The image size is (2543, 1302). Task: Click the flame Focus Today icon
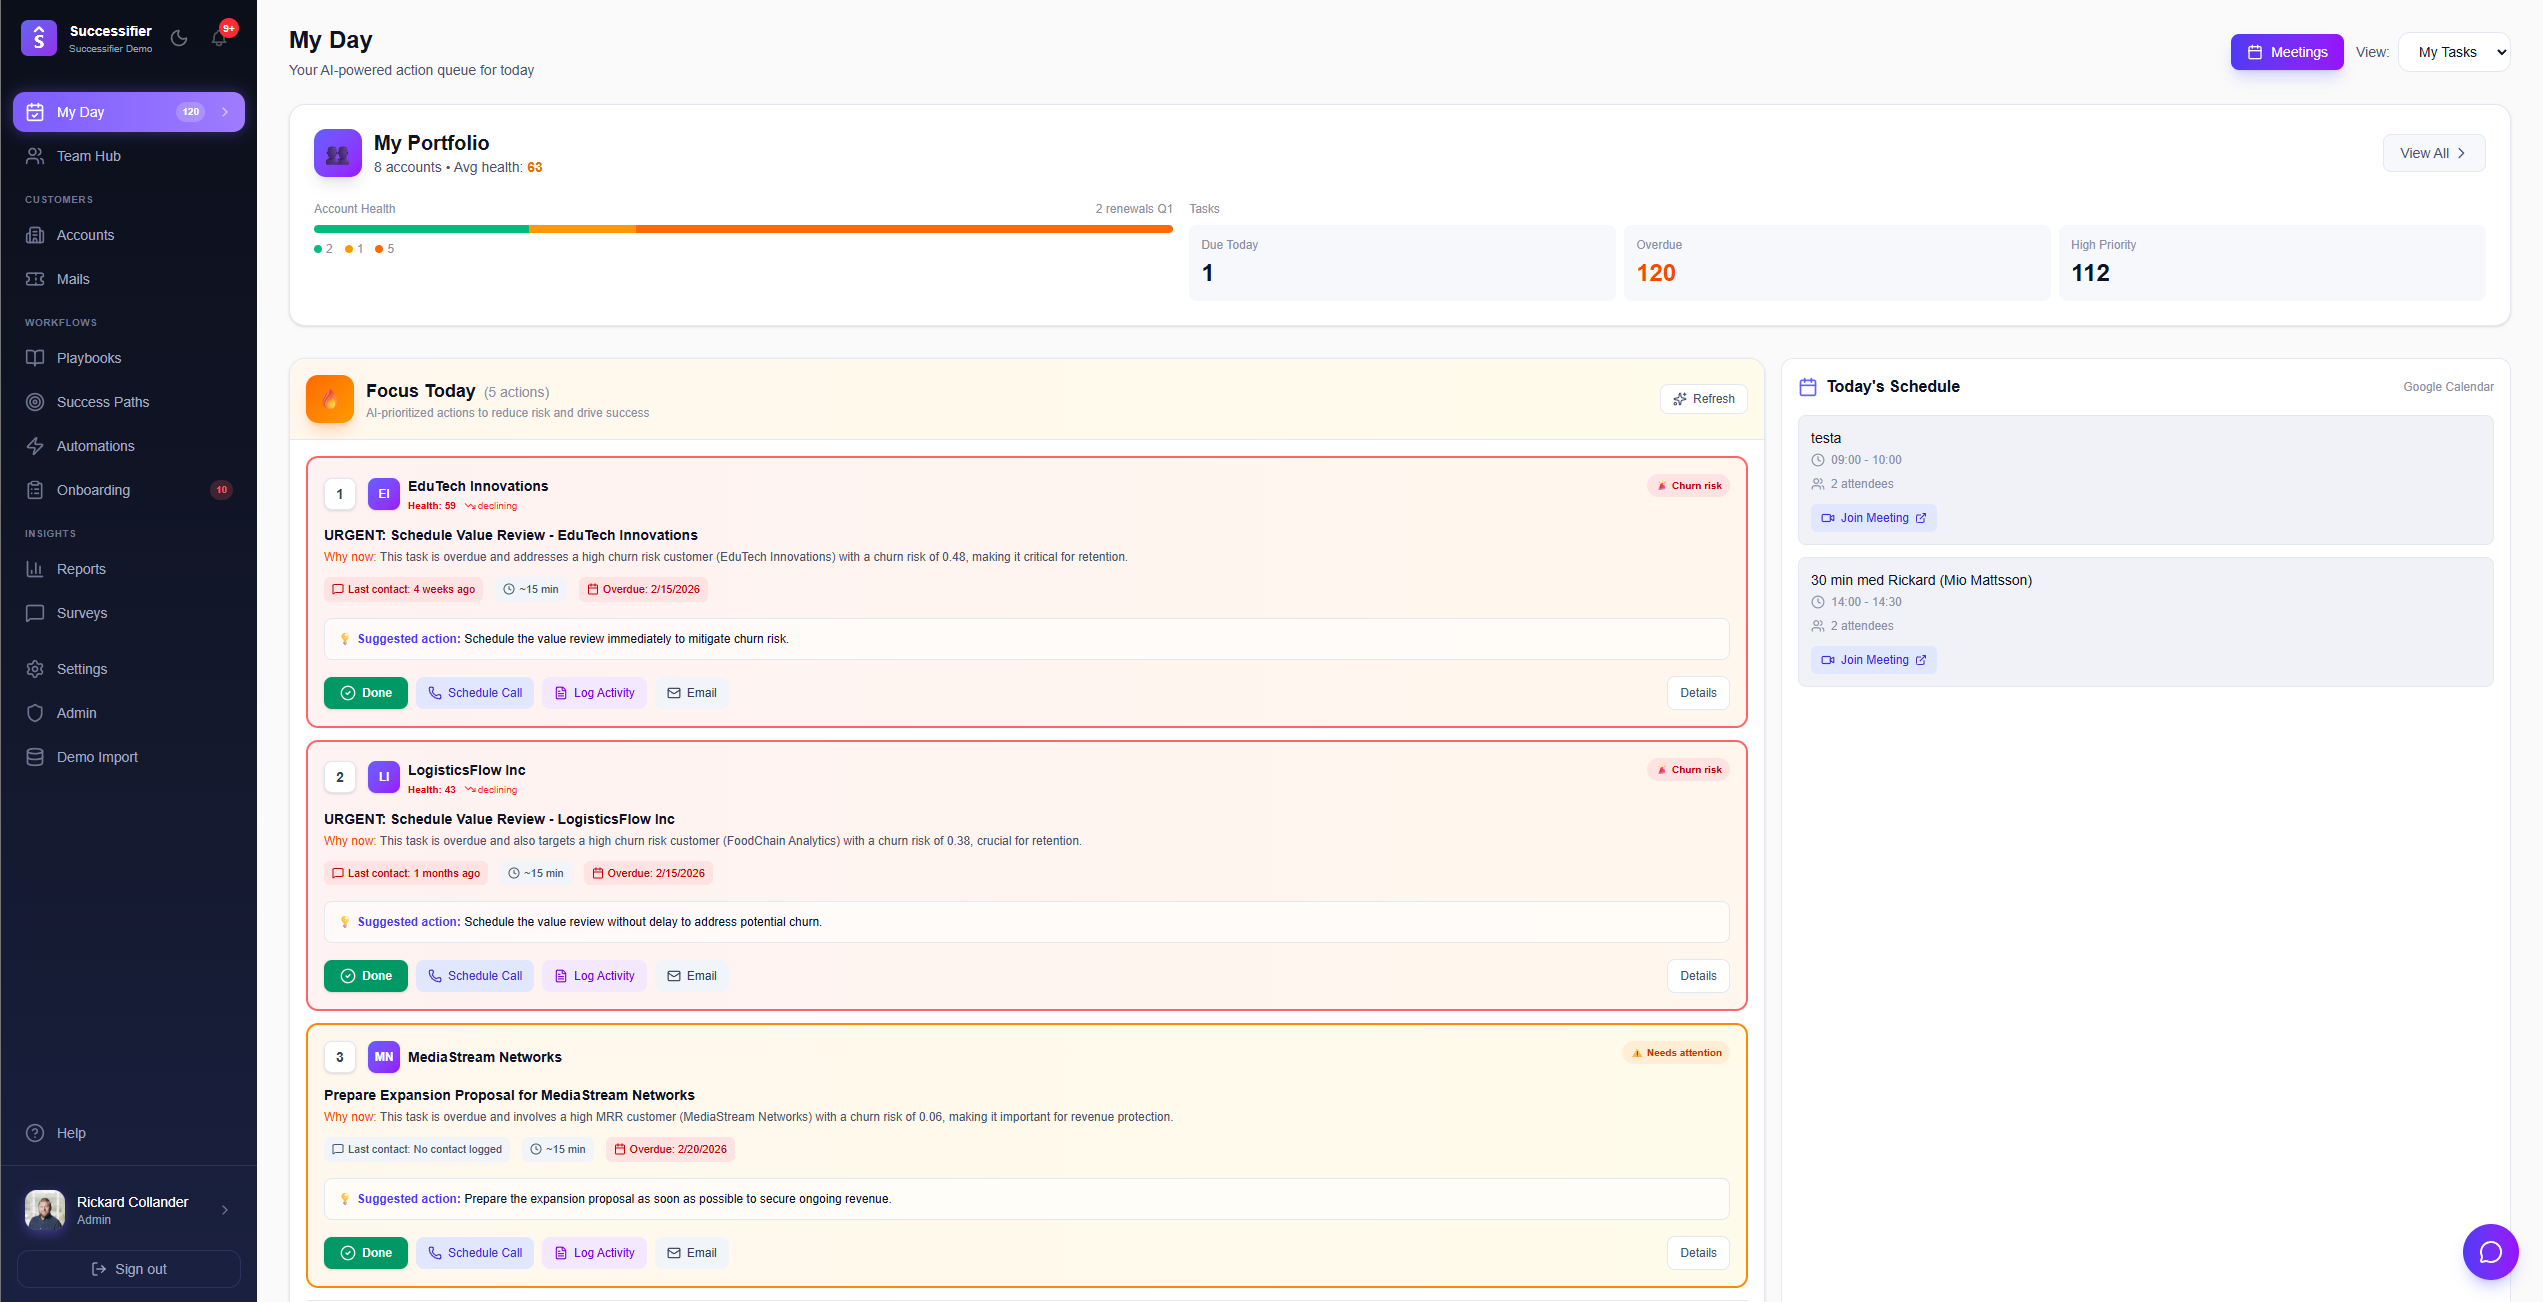coord(330,399)
